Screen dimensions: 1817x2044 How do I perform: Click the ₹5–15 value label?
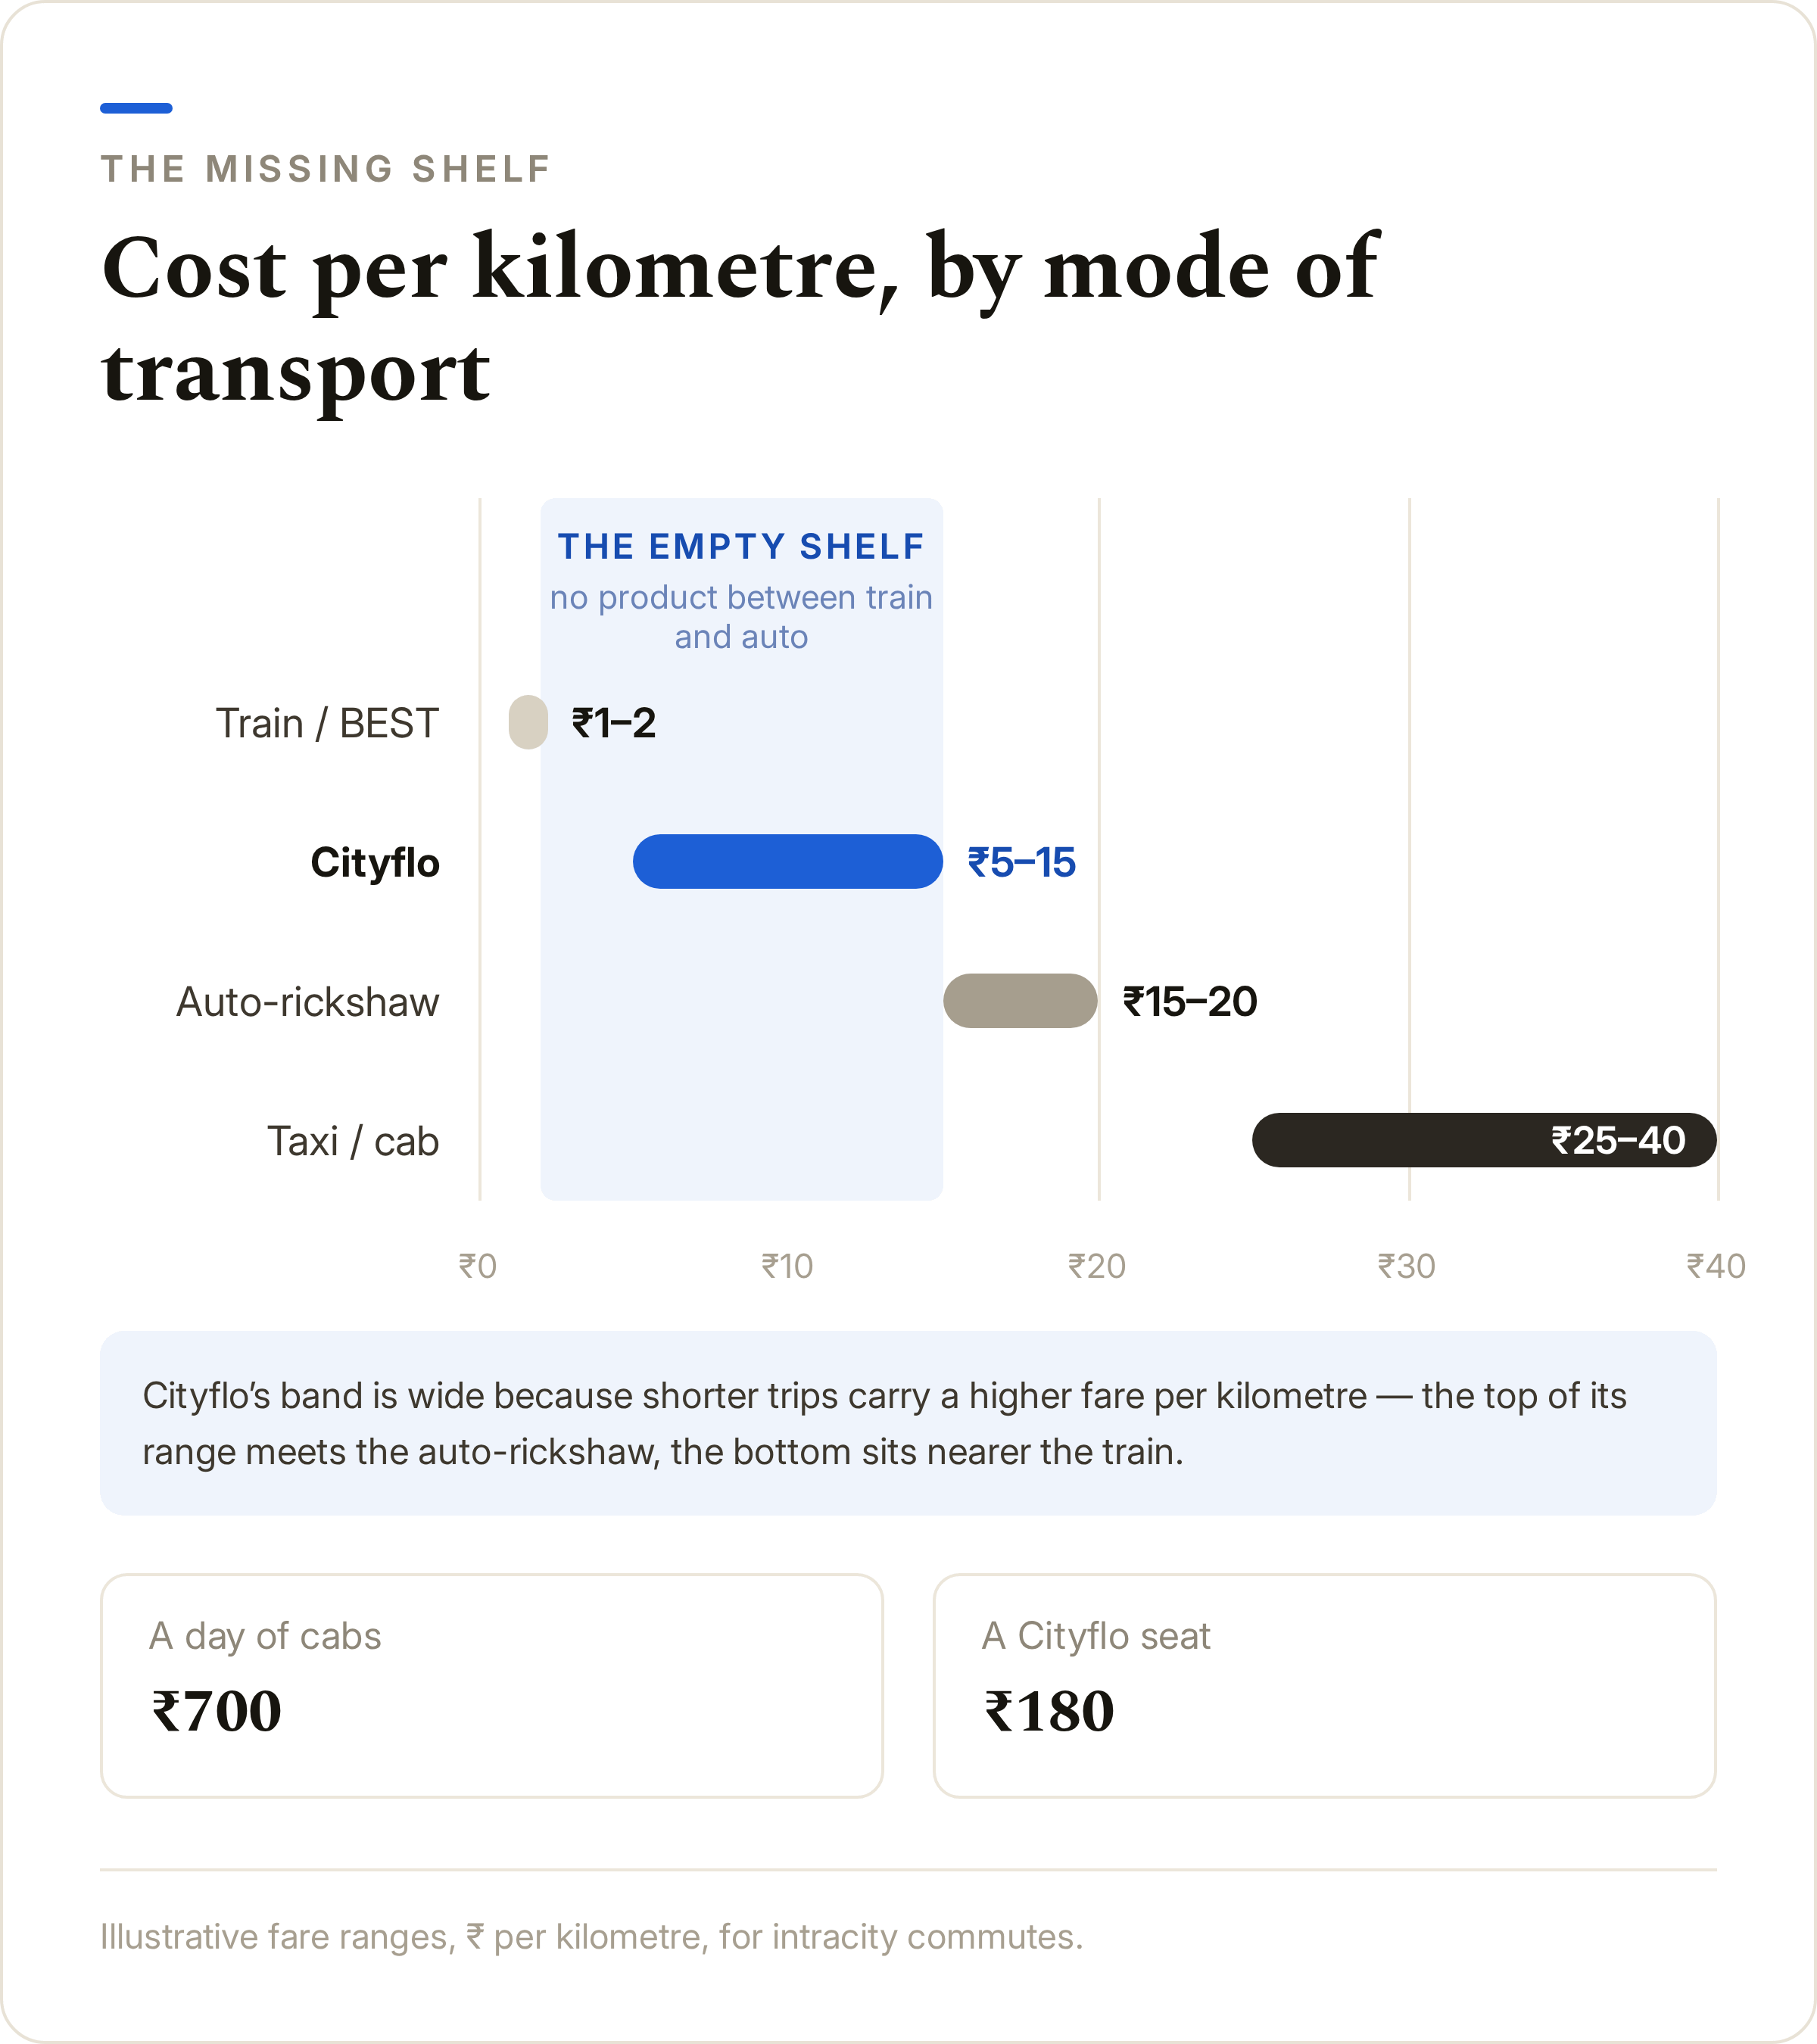[x=1021, y=862]
